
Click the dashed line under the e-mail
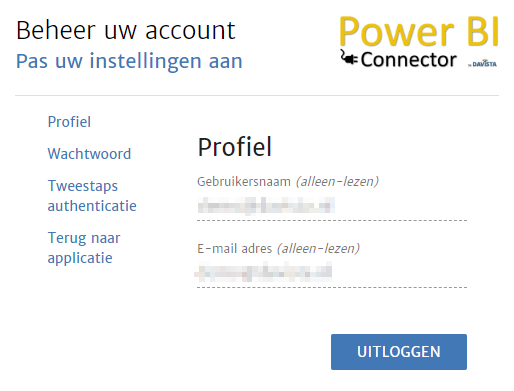[332, 287]
